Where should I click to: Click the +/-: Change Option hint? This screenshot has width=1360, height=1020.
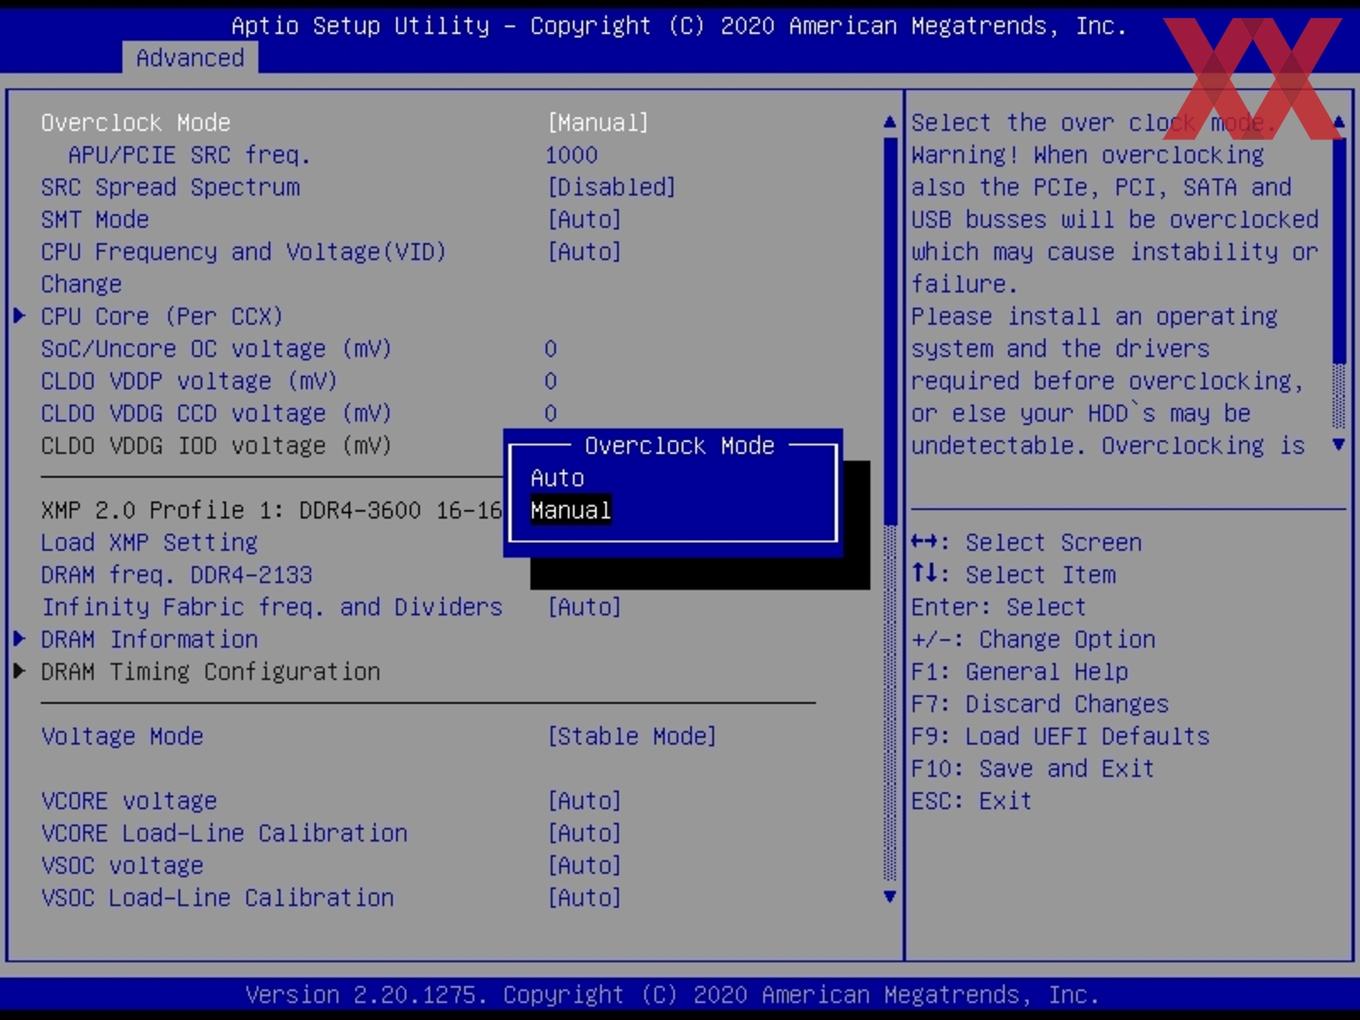point(1033,639)
